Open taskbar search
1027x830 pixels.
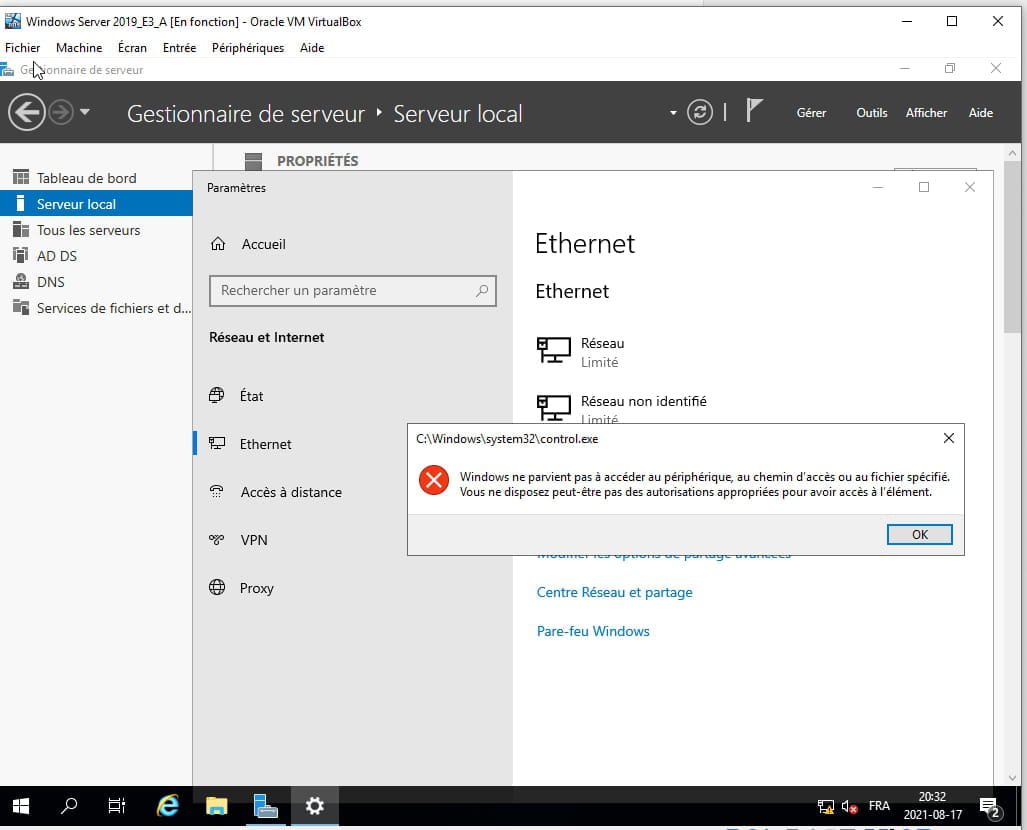click(x=69, y=806)
